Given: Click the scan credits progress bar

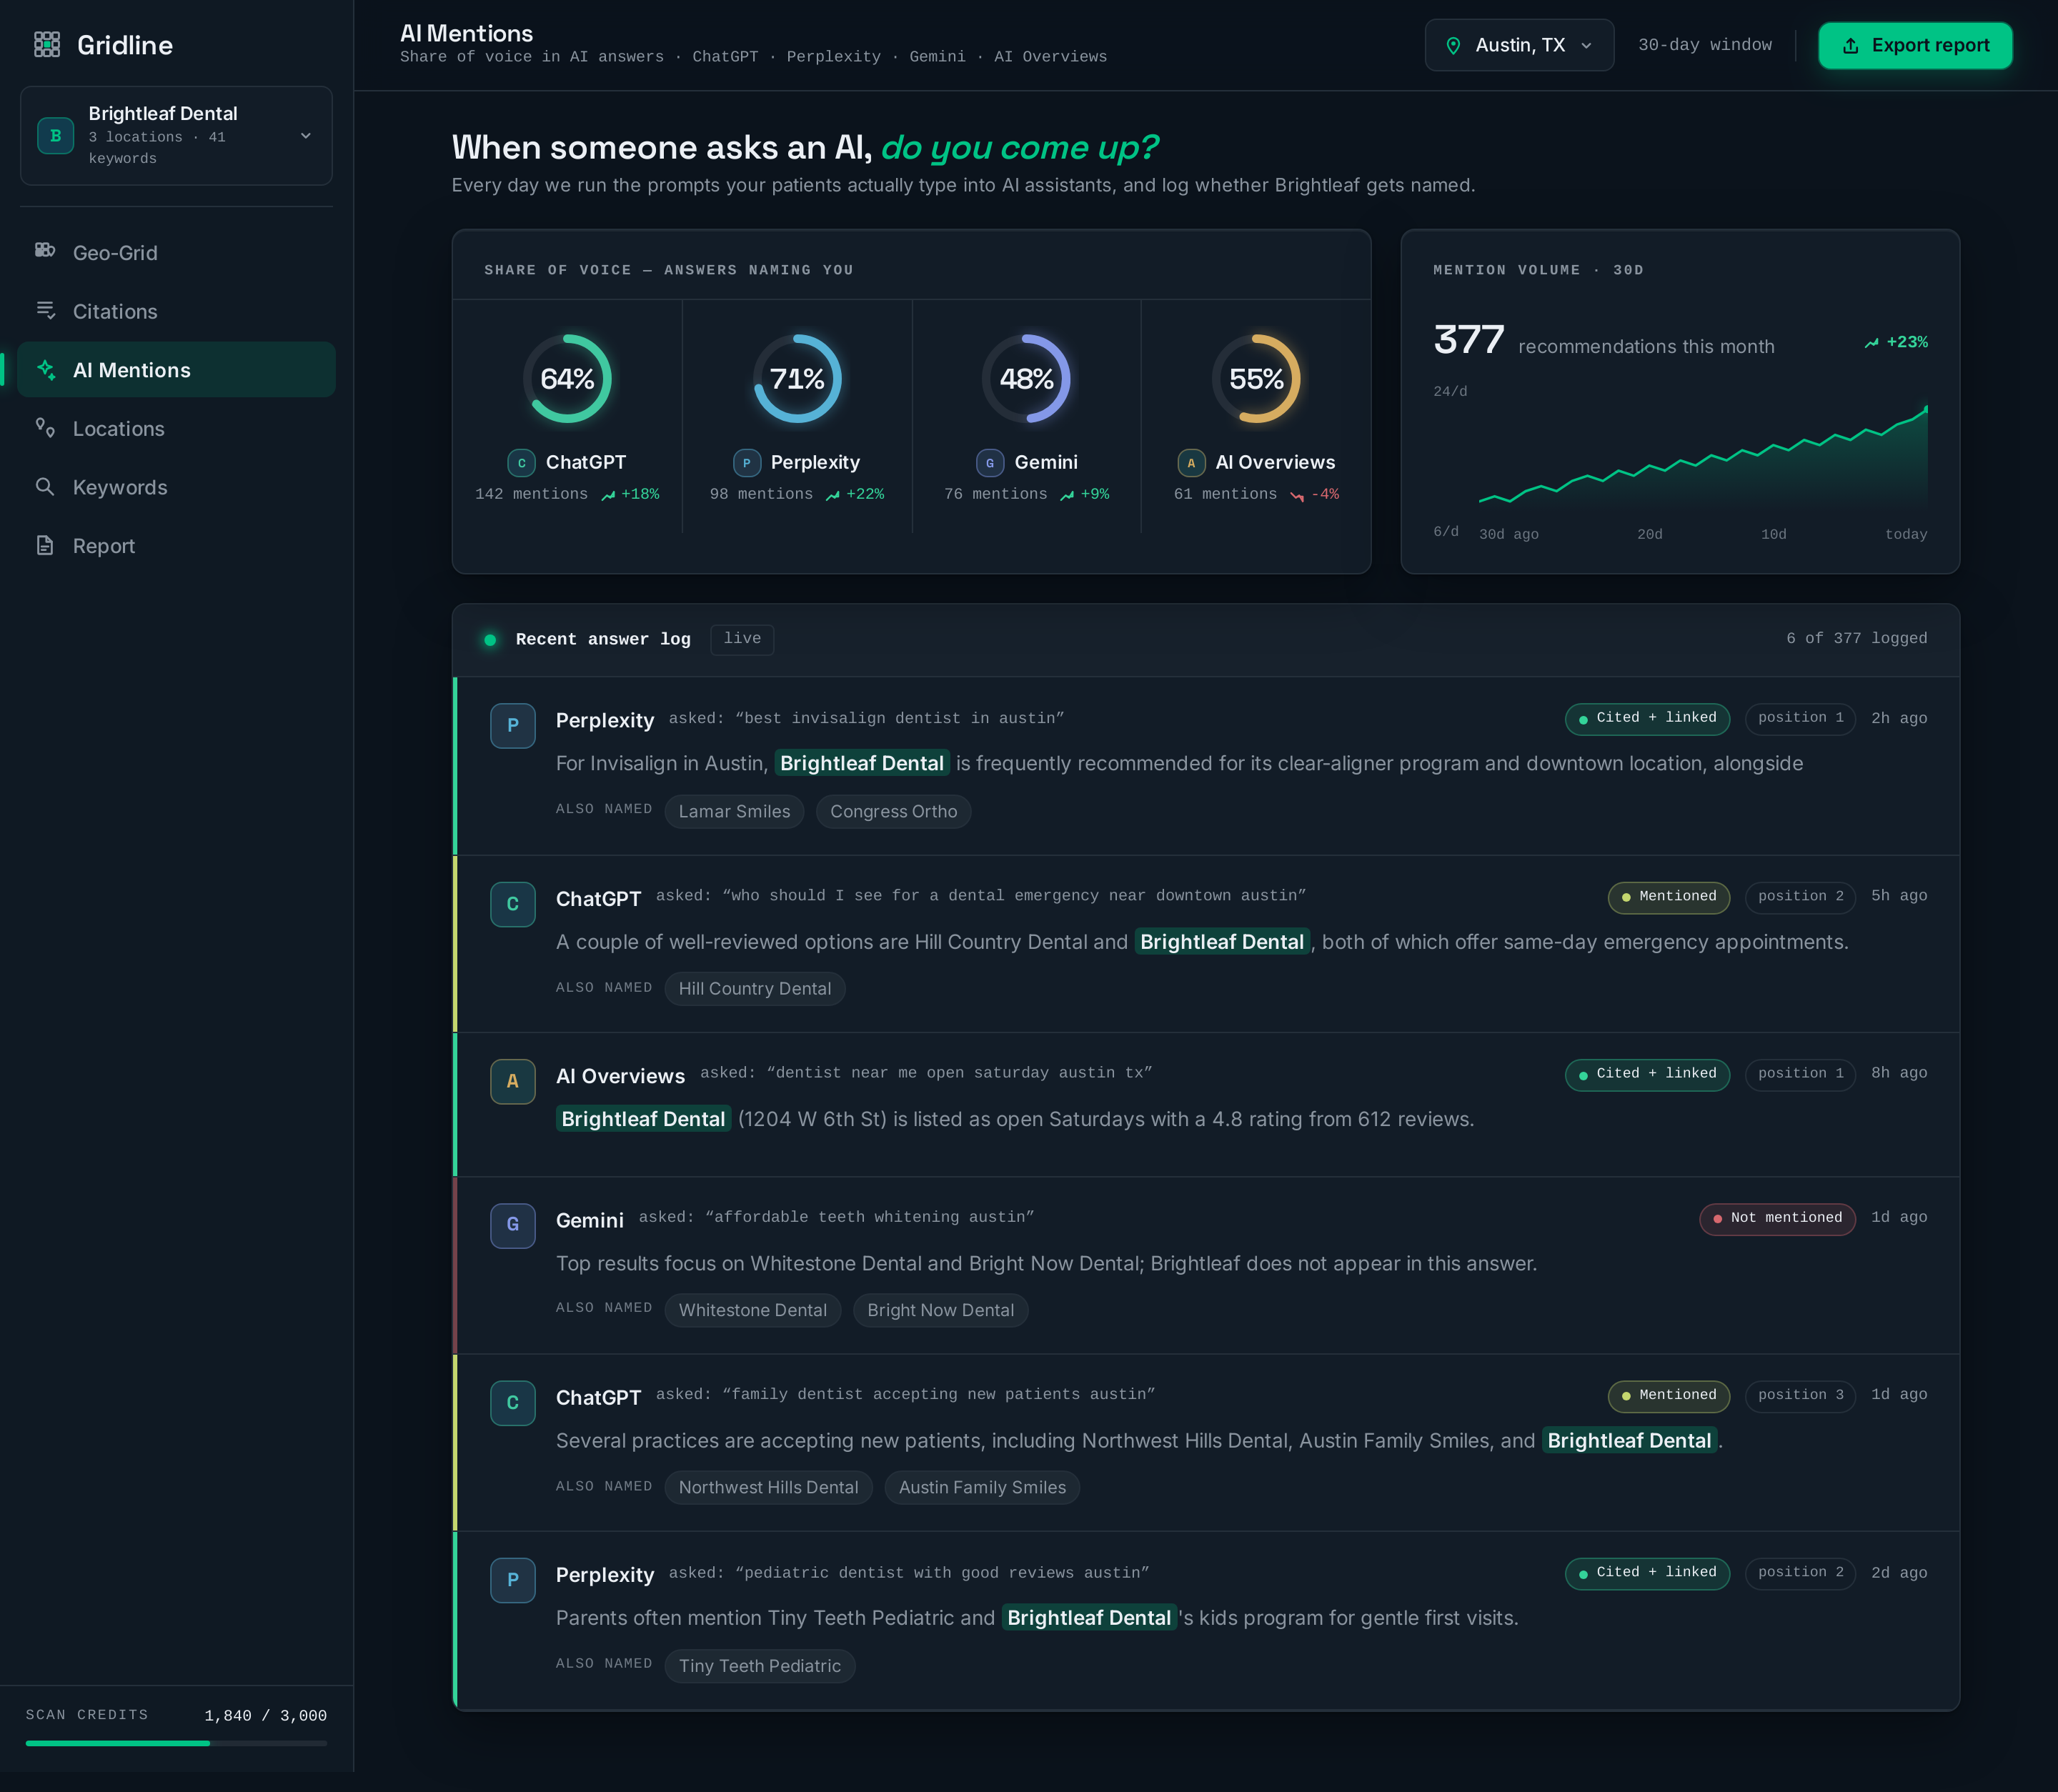Looking at the screenshot, I should point(176,1743).
